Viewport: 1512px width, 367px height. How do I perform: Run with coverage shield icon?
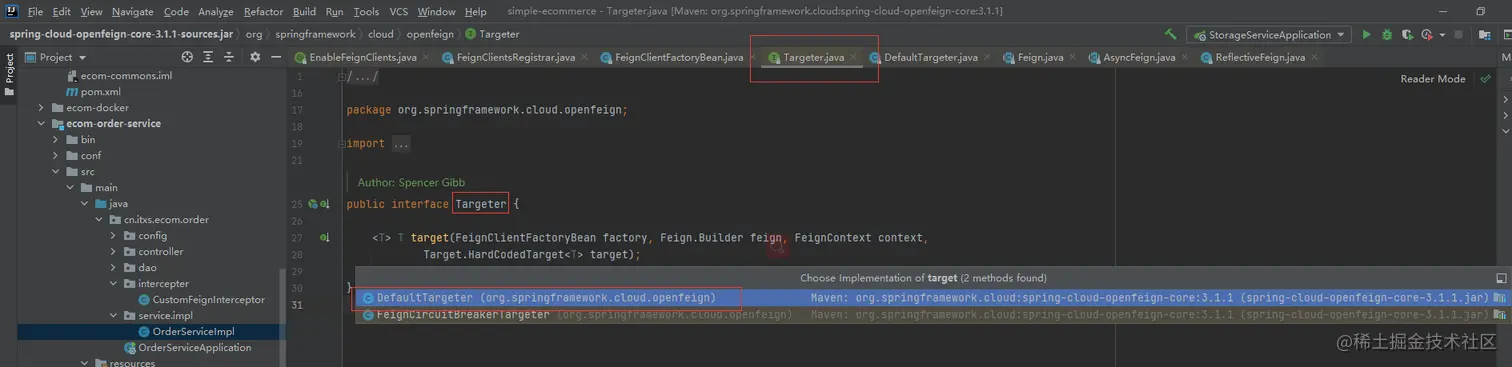click(1408, 34)
